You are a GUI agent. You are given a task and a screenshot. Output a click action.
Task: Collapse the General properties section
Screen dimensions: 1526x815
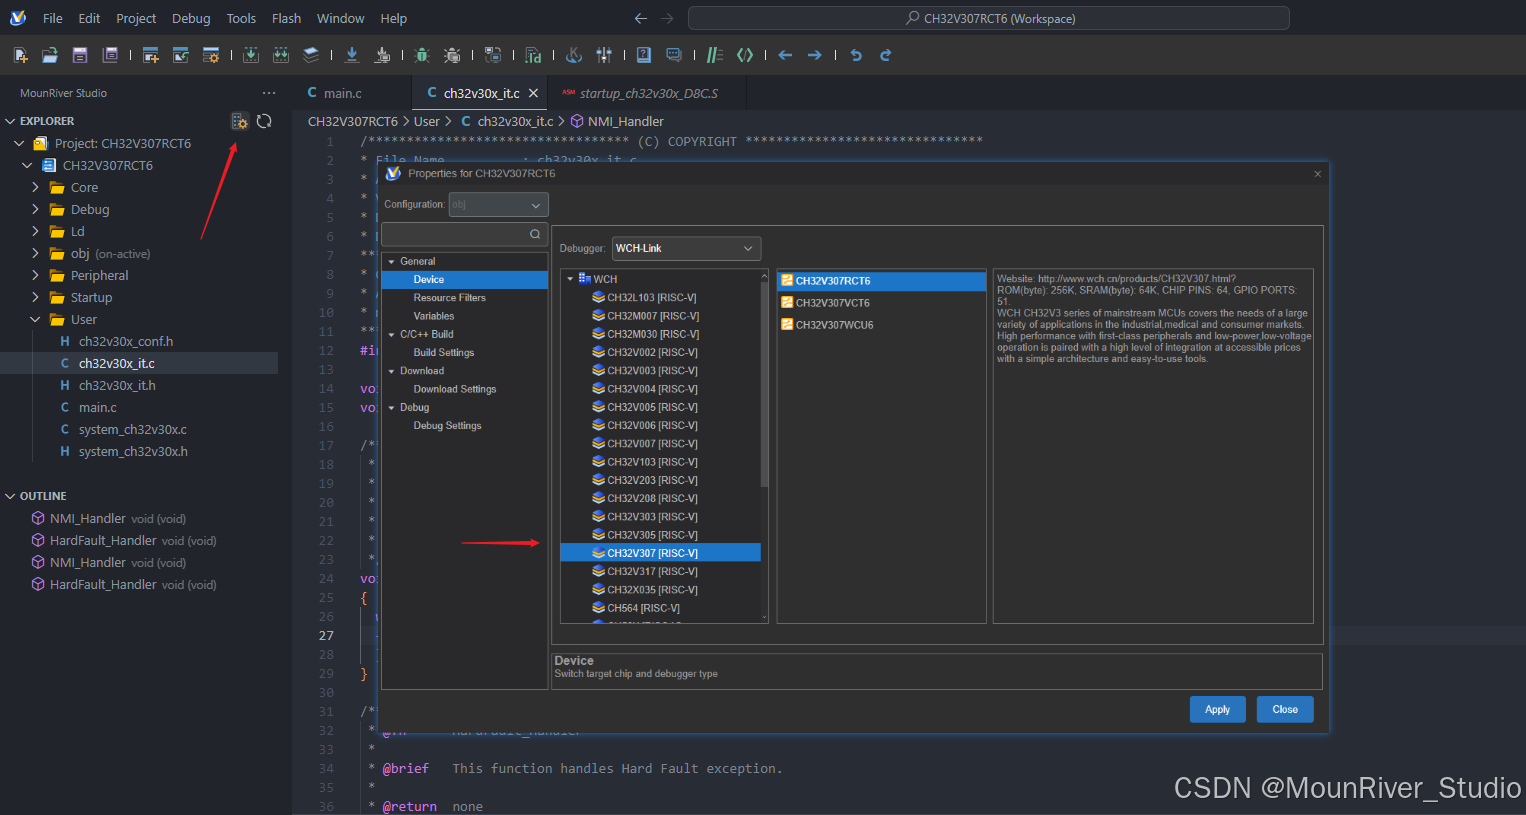[x=392, y=261]
